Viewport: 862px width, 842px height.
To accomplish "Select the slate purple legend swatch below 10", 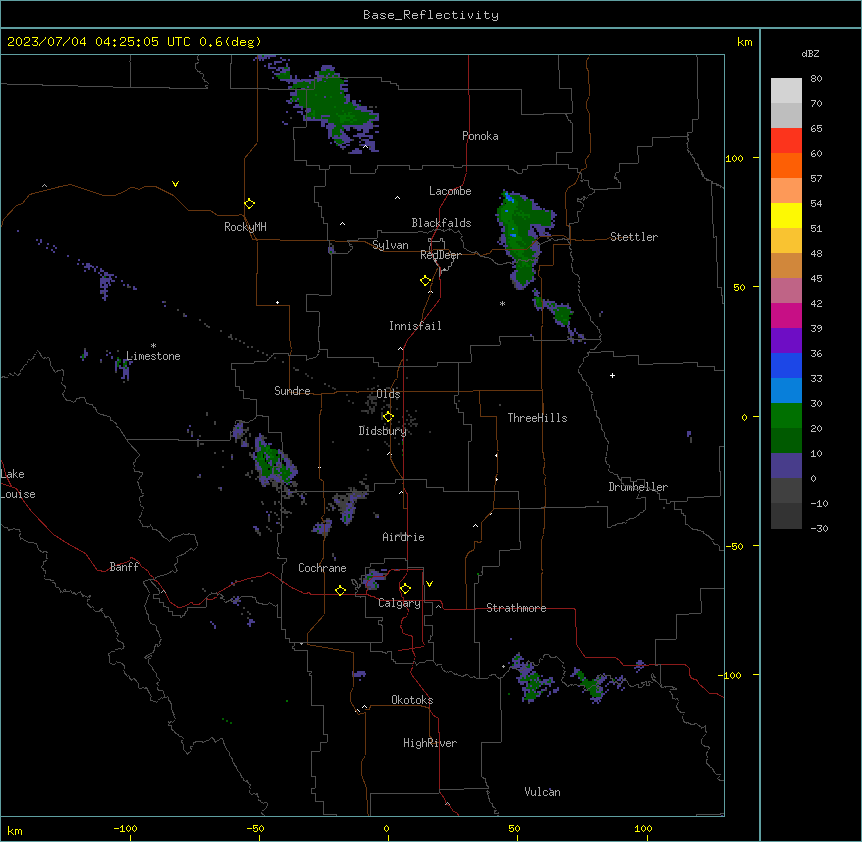I will [786, 466].
